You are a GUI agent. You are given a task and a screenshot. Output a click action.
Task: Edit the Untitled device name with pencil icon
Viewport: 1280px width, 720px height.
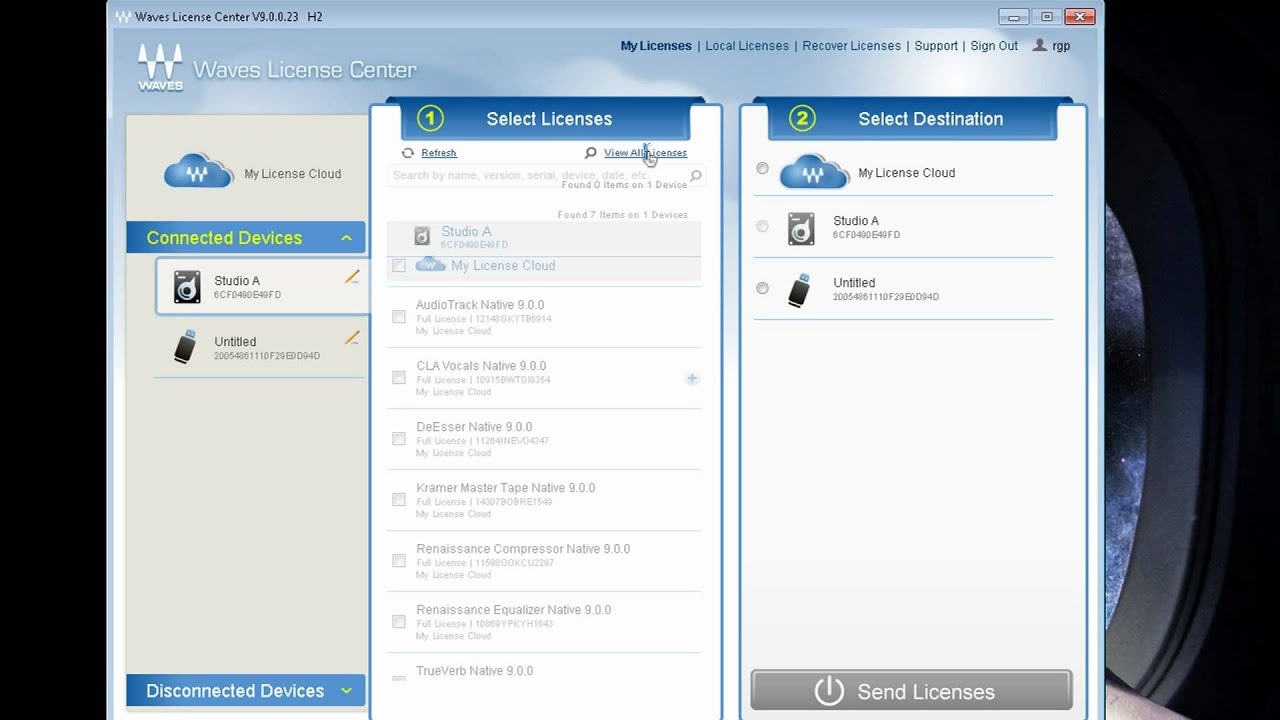(x=352, y=338)
